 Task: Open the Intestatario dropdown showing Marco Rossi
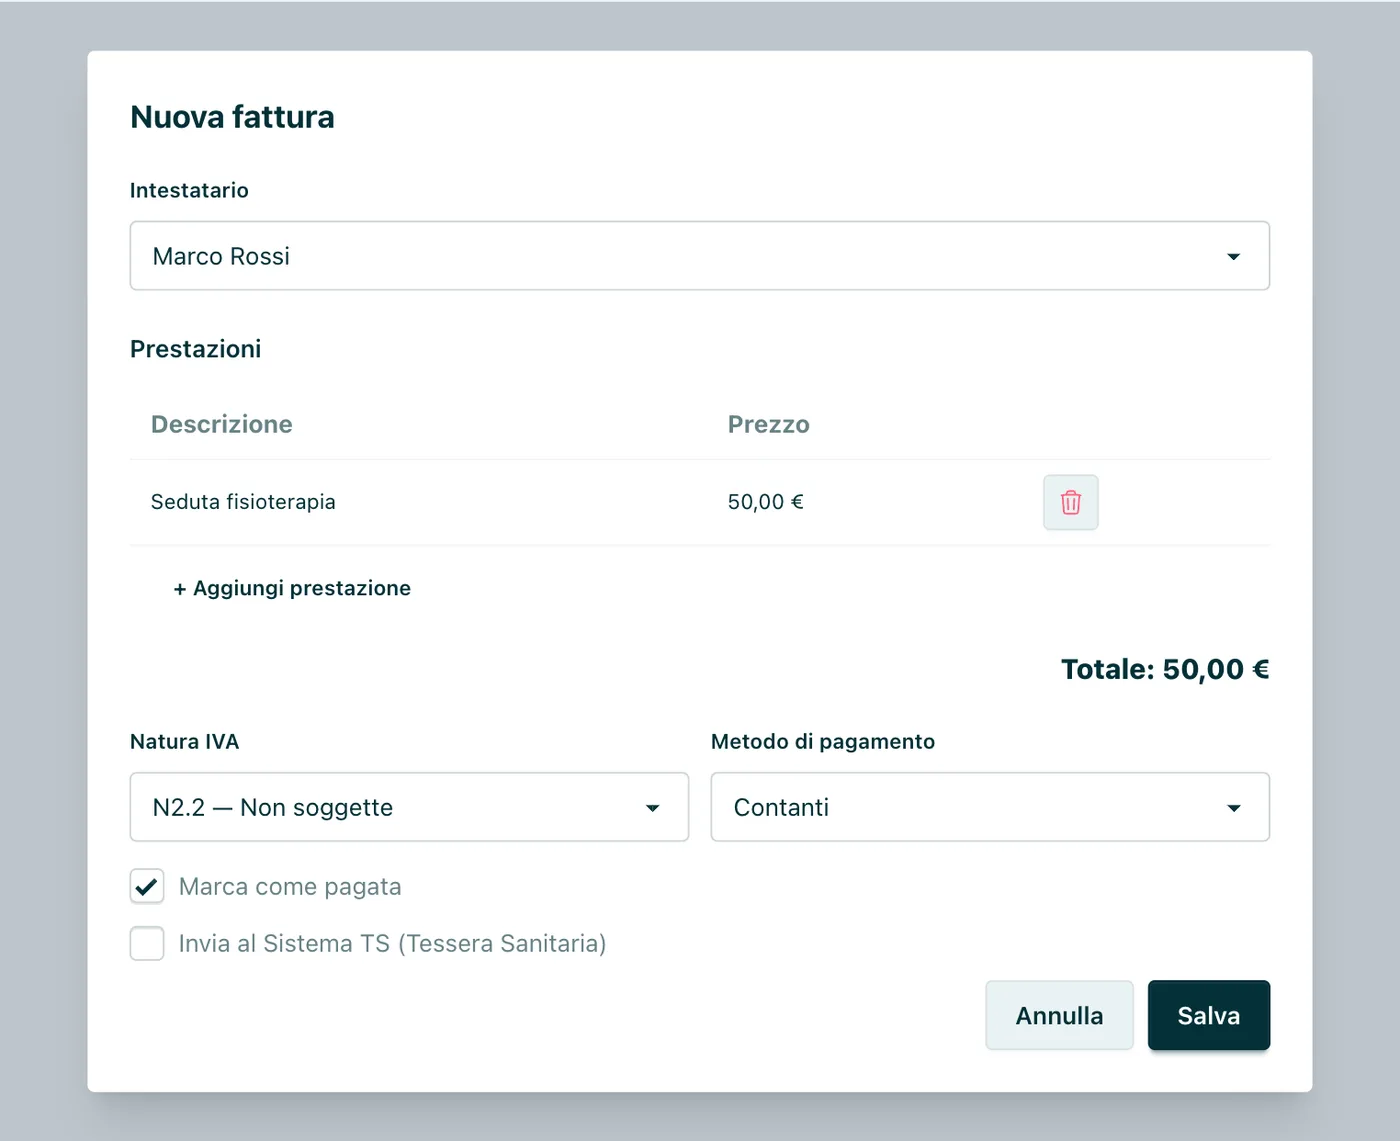(699, 256)
